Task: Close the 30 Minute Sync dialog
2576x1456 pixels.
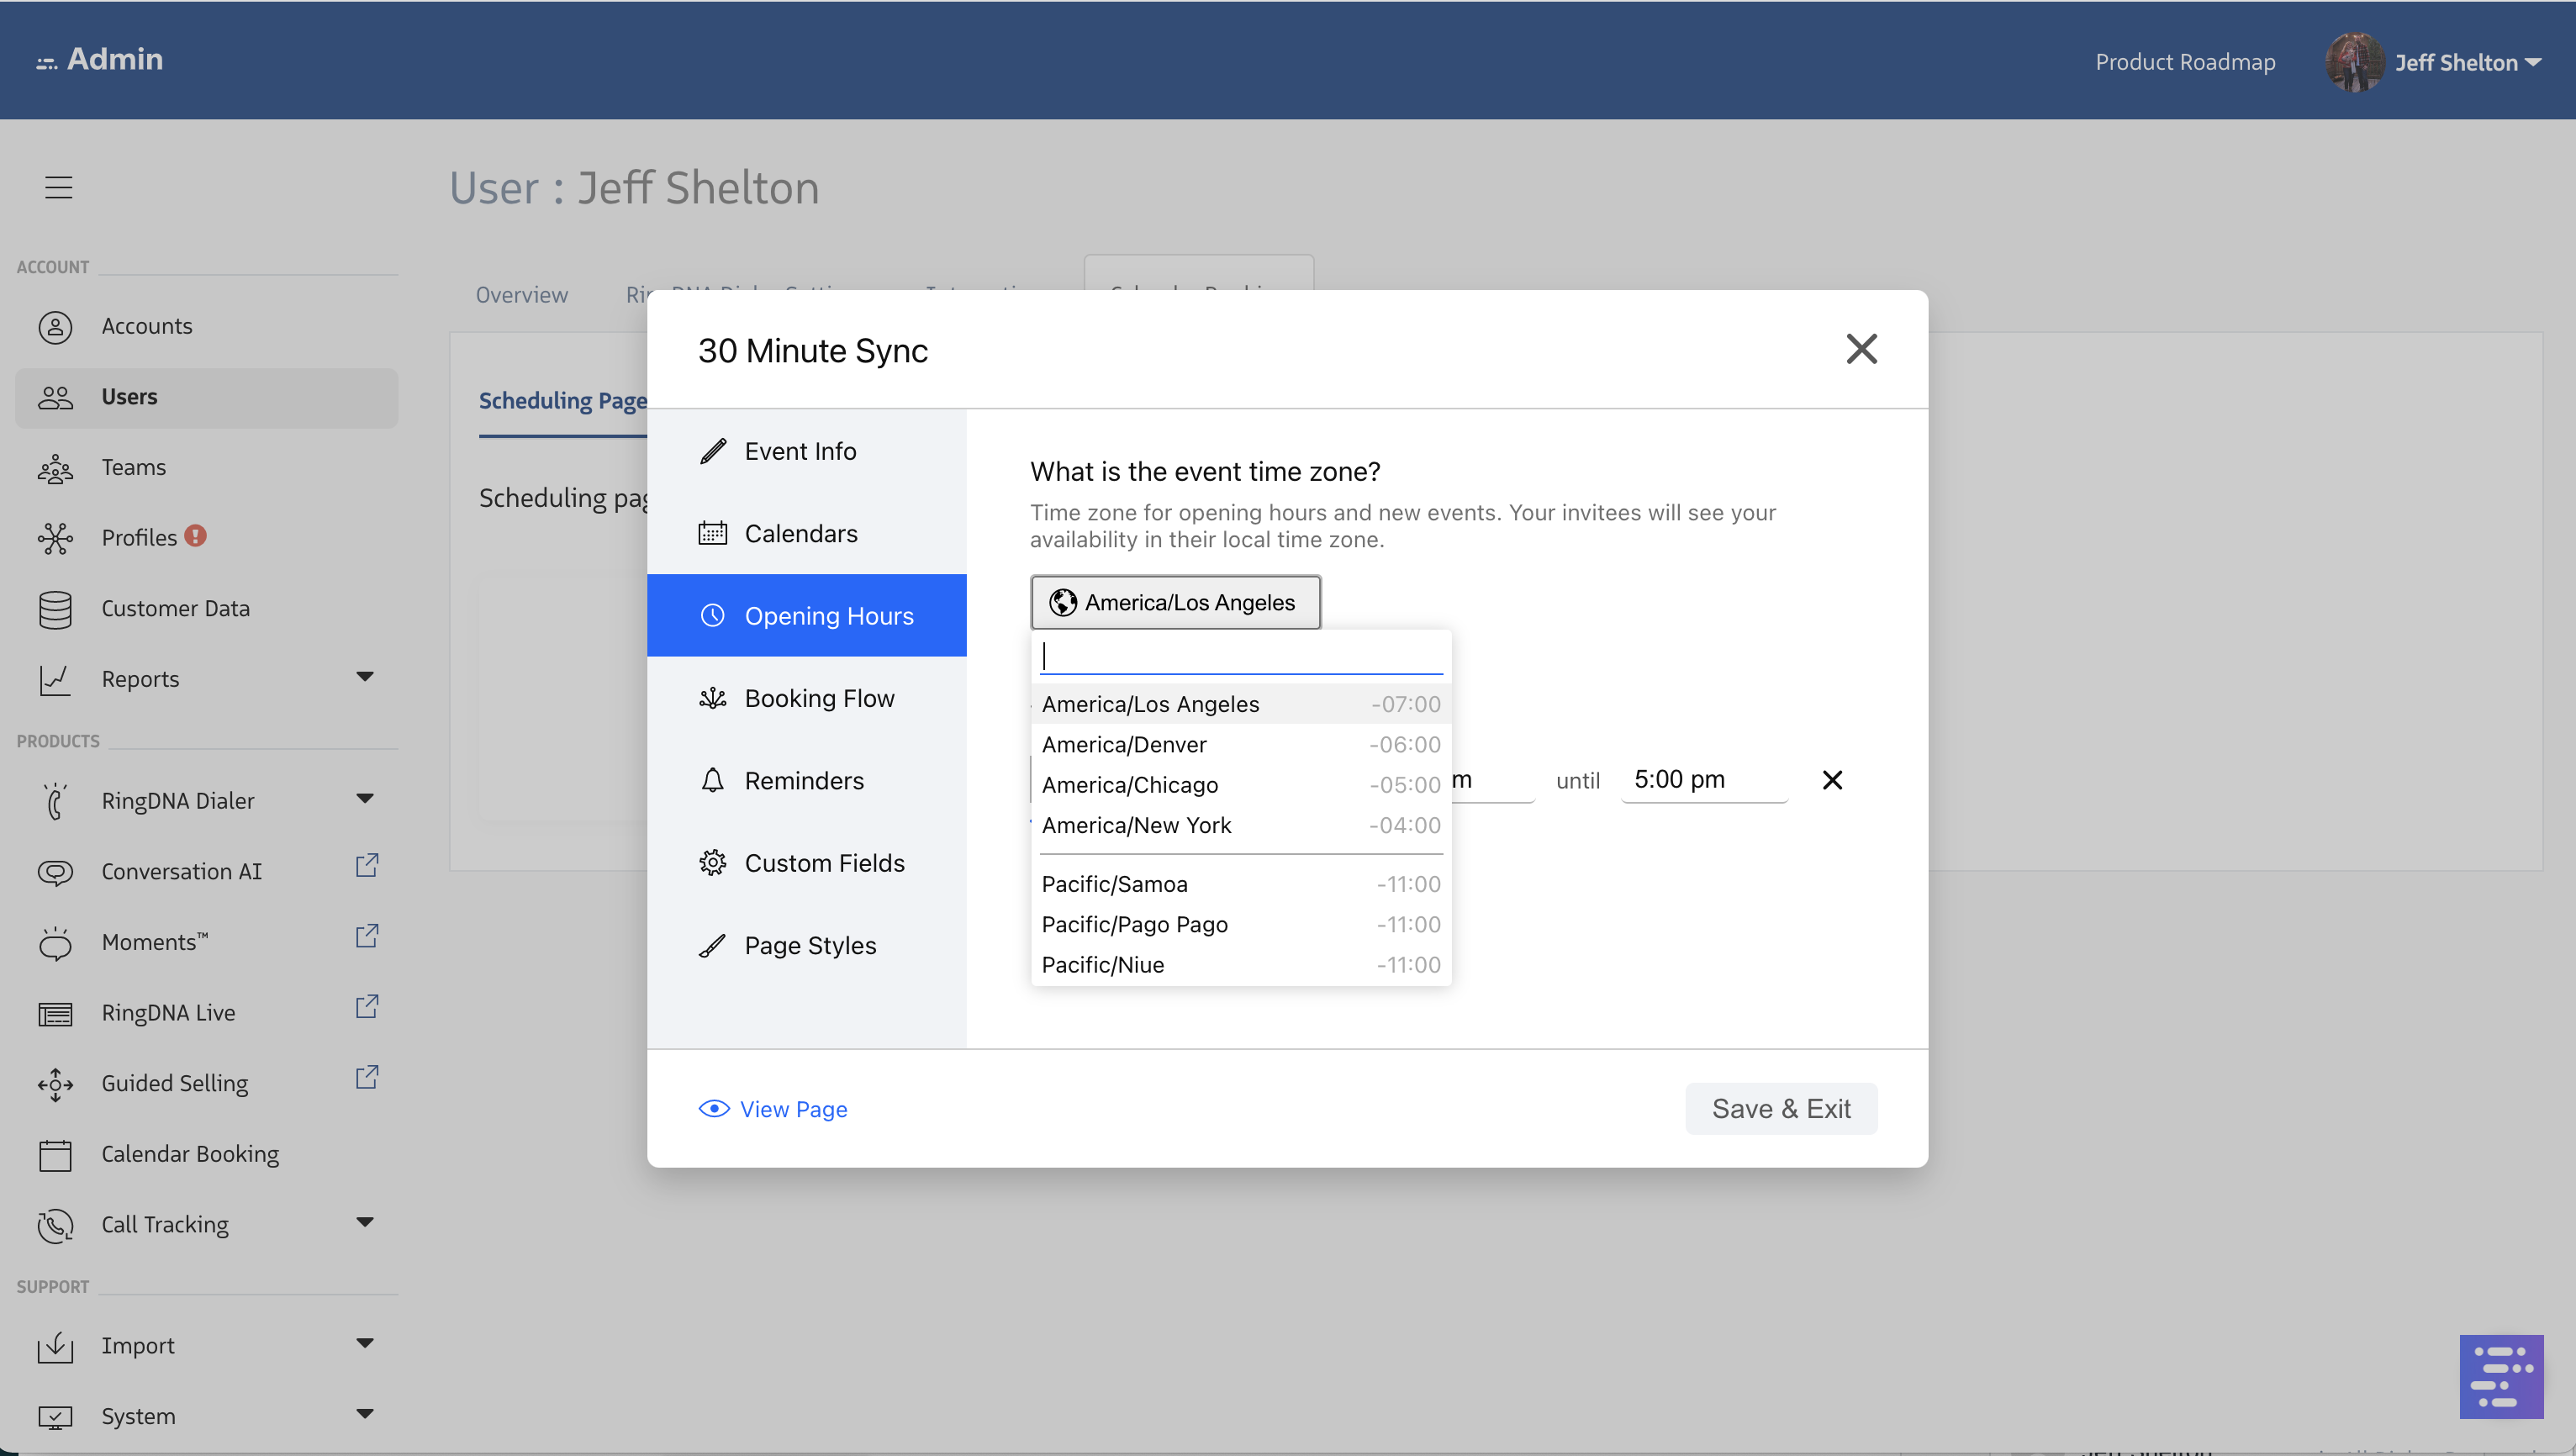Action: (1861, 349)
